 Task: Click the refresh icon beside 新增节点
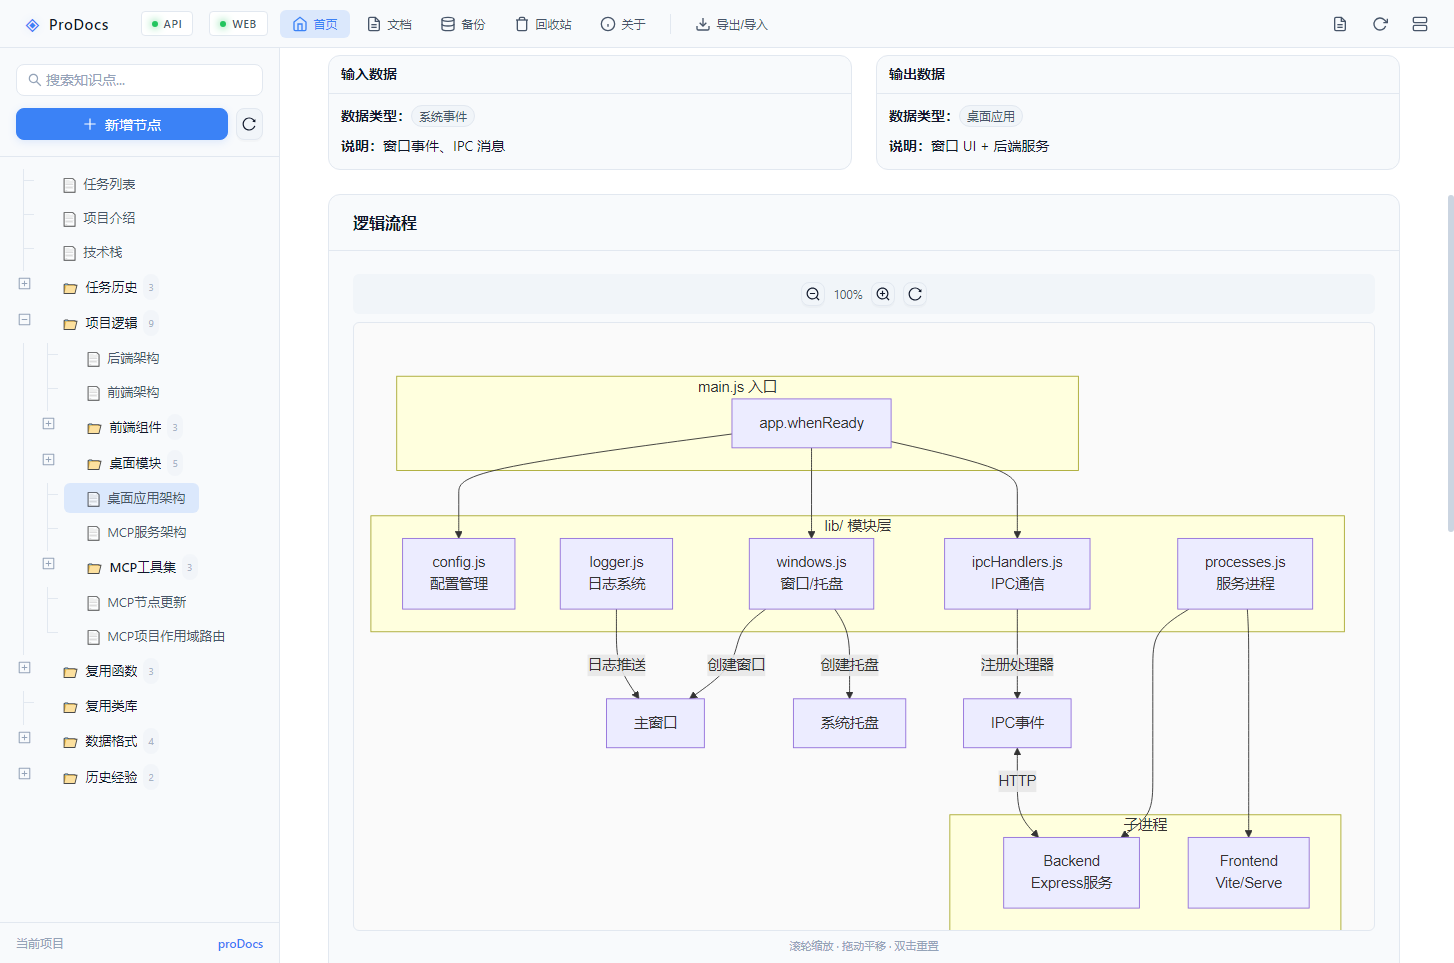coord(248,124)
